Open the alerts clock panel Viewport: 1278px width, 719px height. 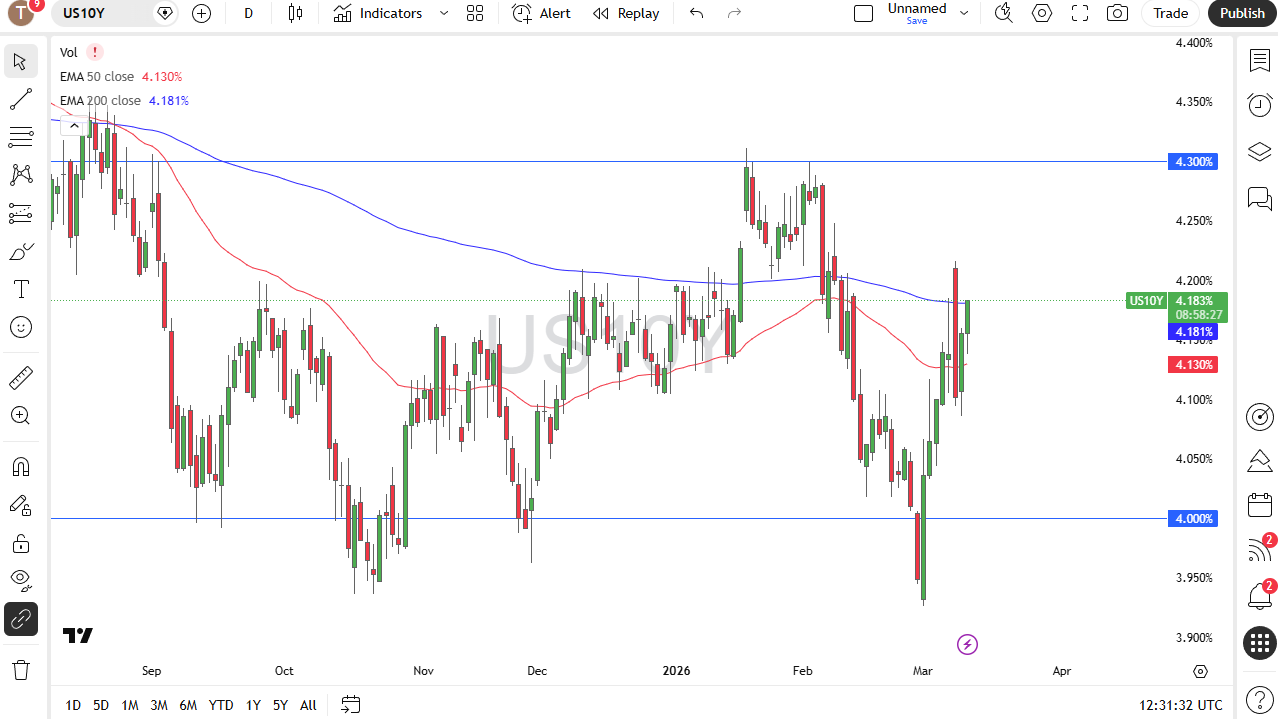(x=1259, y=105)
